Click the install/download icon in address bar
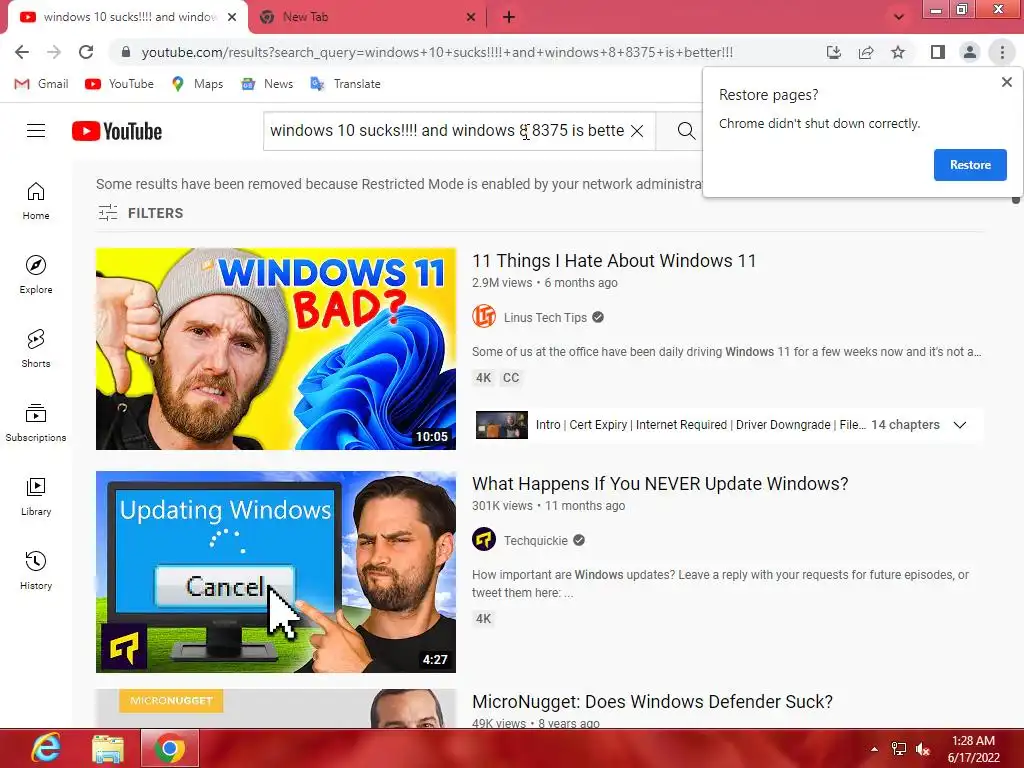The height and width of the screenshot is (768, 1024). pyautogui.click(x=834, y=52)
